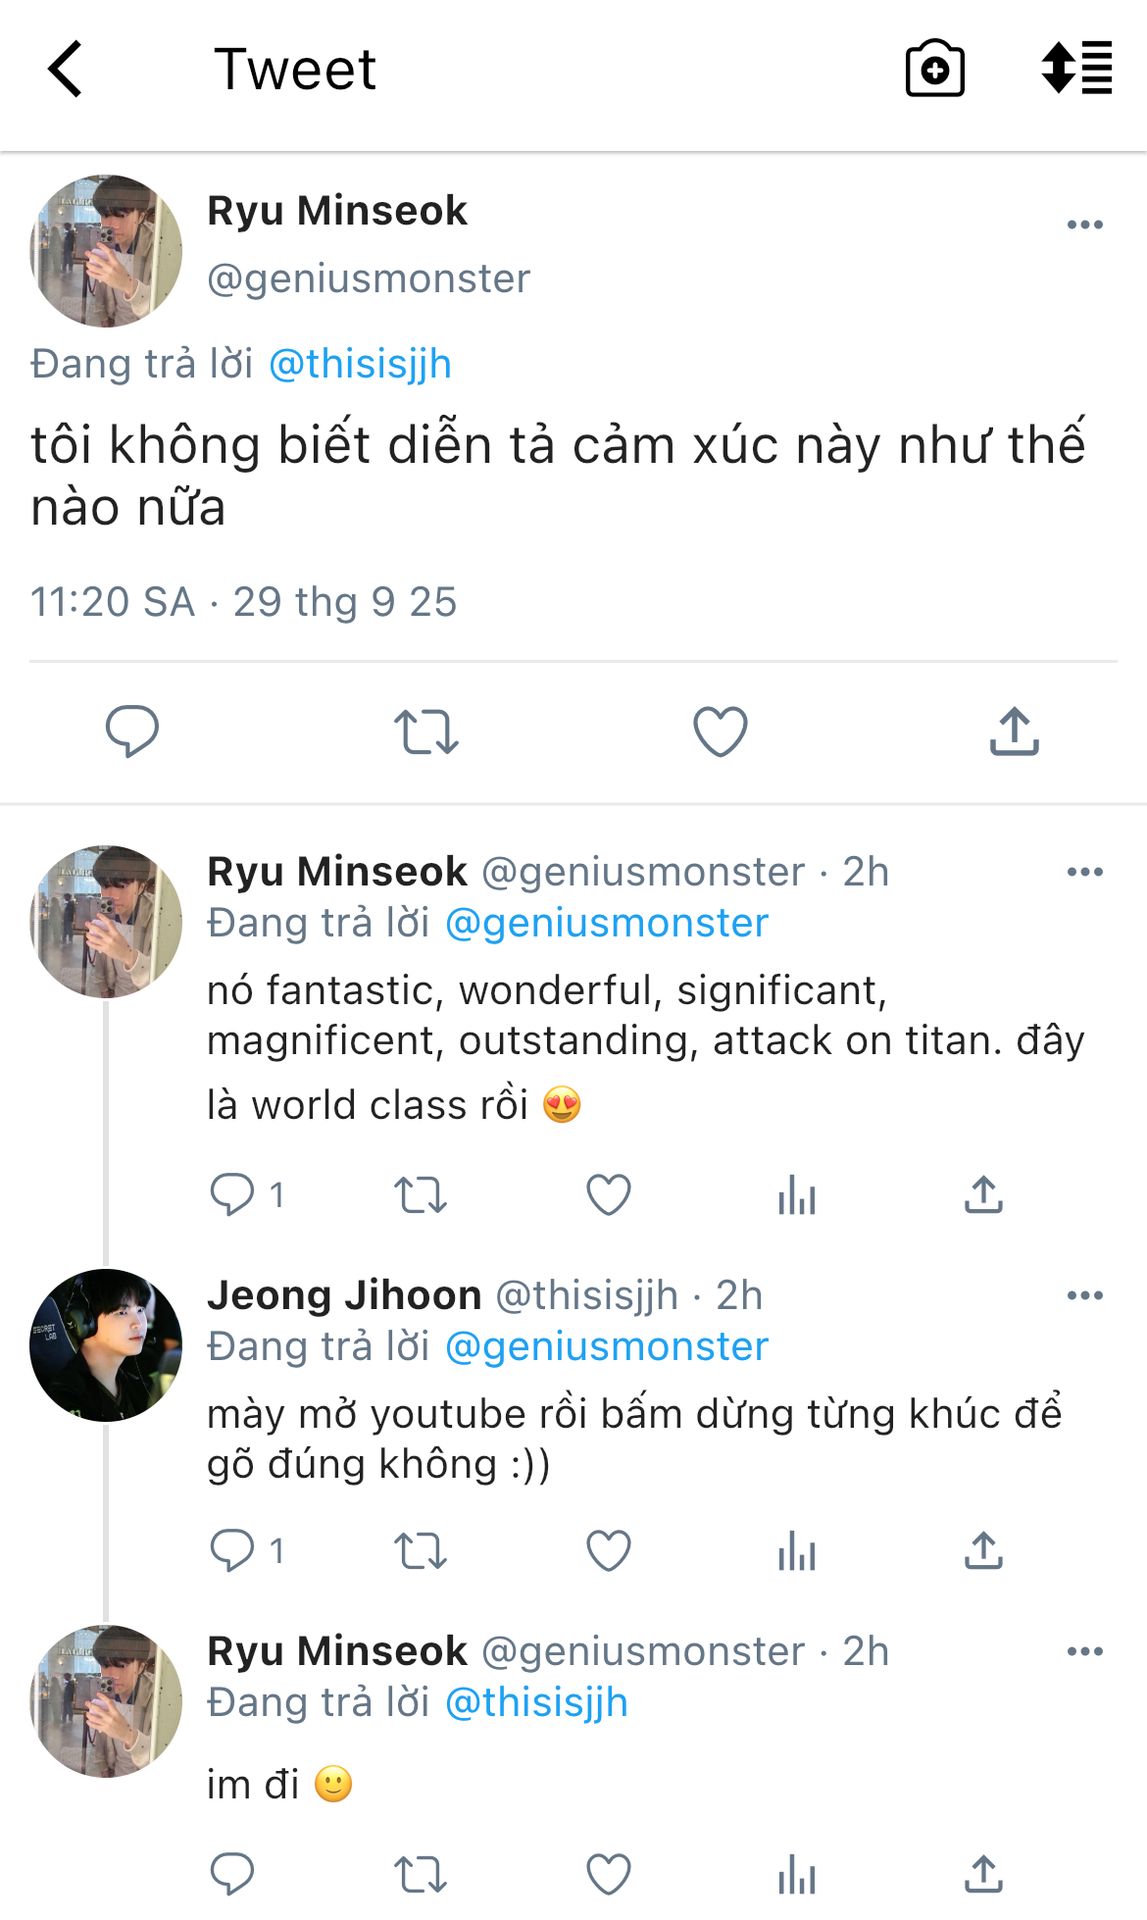Retweet the 'im đi' reply
This screenshot has height=1920, width=1147.
(x=420, y=1875)
